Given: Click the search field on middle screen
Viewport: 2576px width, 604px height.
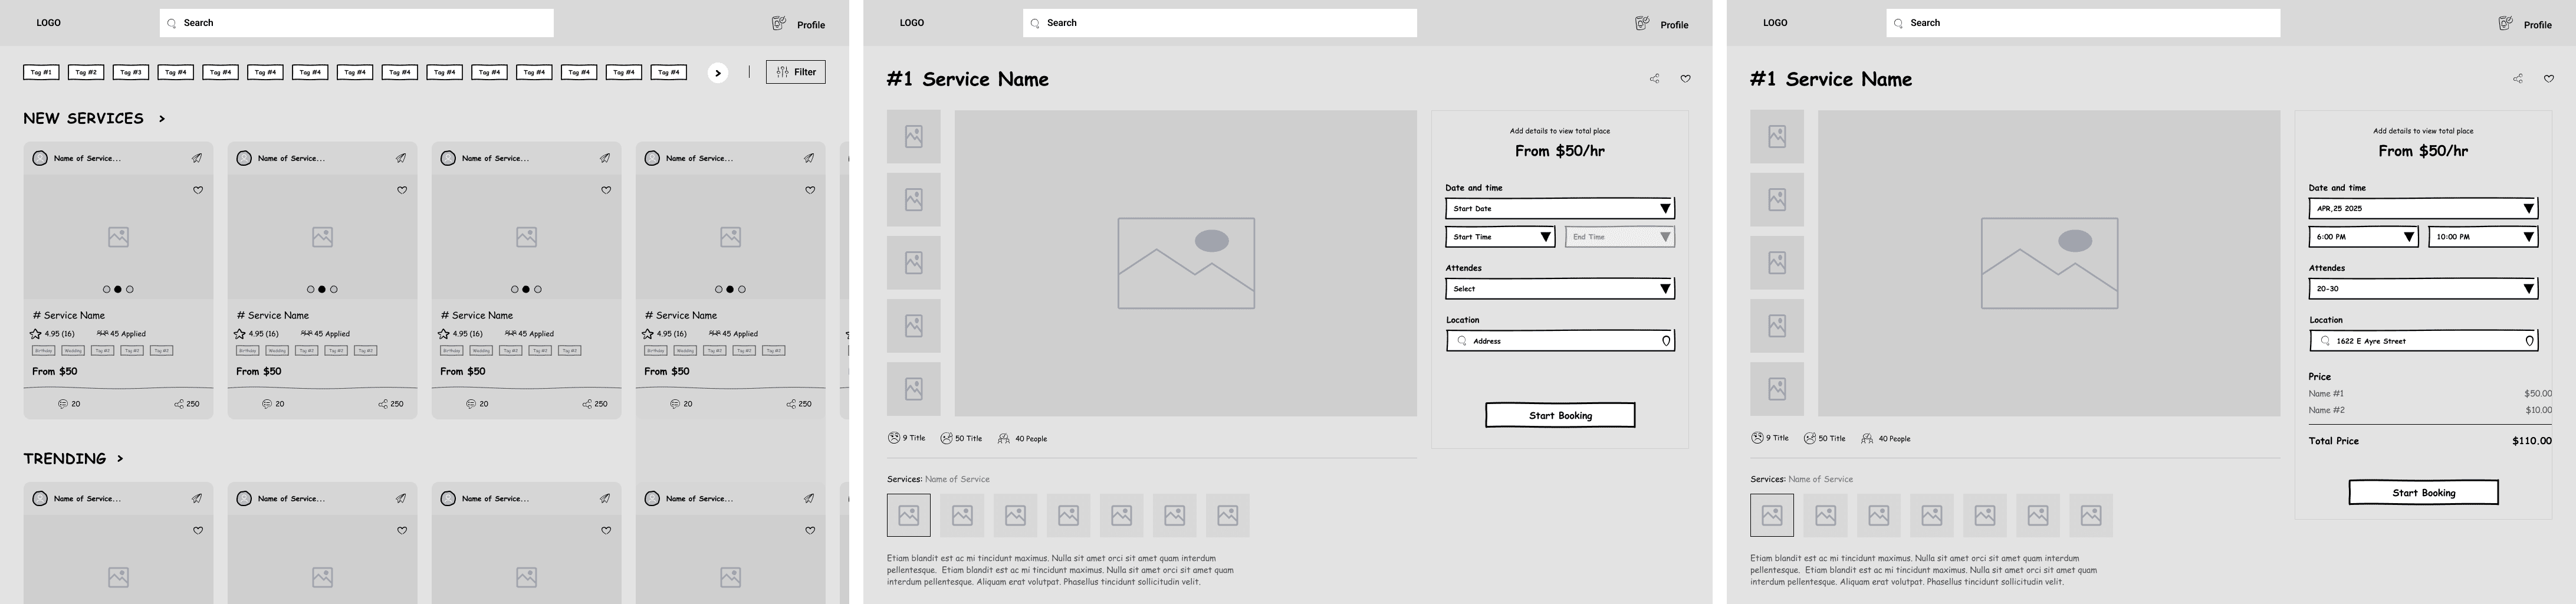Looking at the screenshot, I should point(1220,23).
